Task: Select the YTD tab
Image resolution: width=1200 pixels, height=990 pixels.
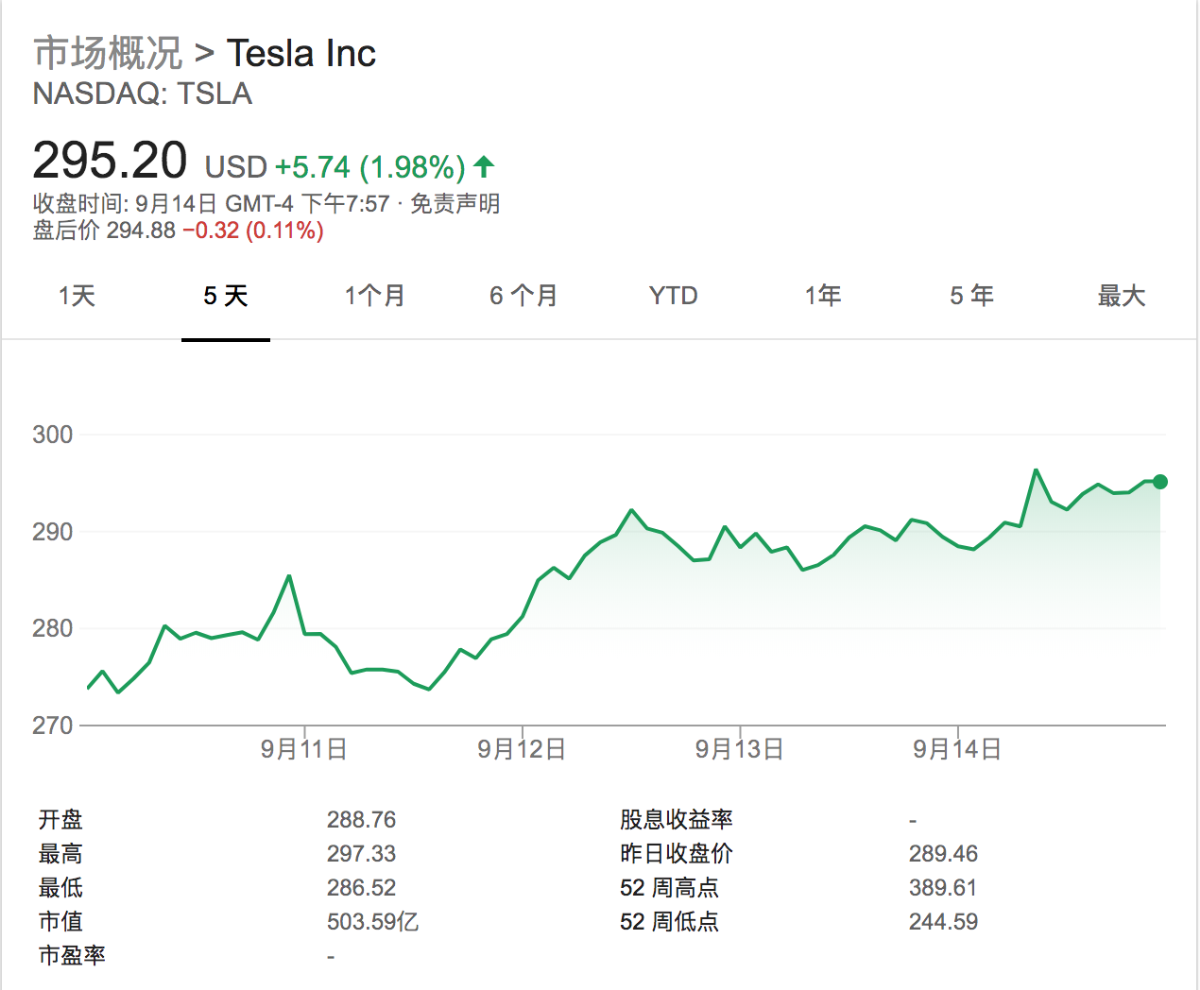Action: 673,296
